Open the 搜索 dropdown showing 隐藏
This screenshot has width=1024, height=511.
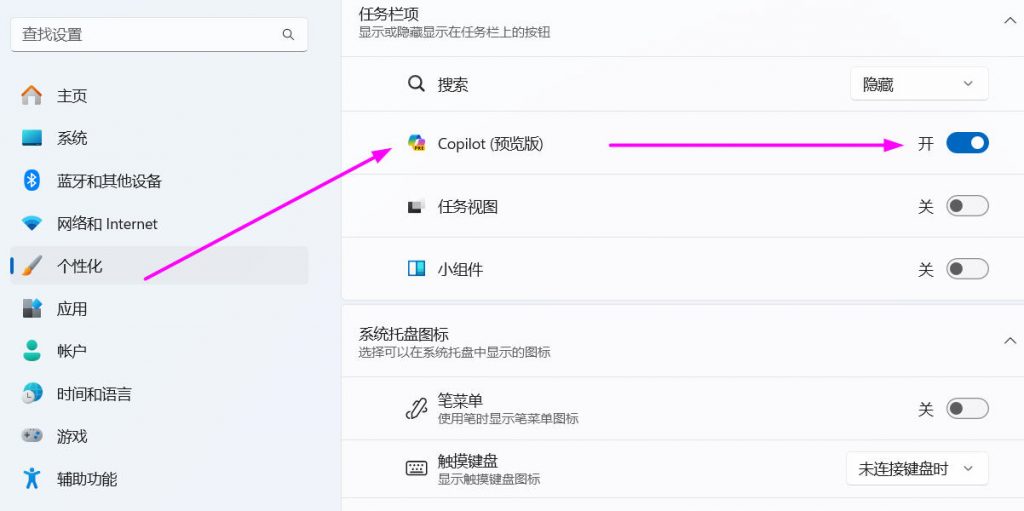pyautogui.click(x=919, y=85)
